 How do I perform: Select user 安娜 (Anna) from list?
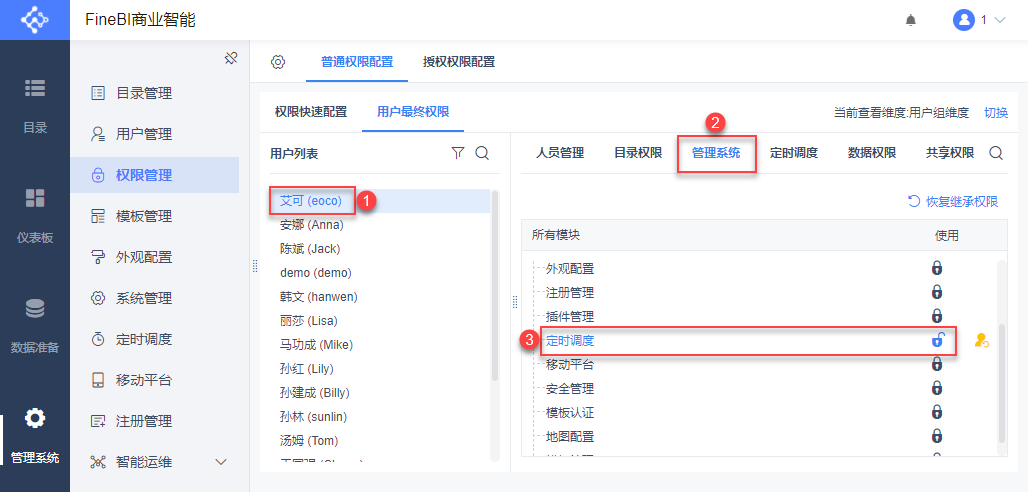[x=312, y=225]
